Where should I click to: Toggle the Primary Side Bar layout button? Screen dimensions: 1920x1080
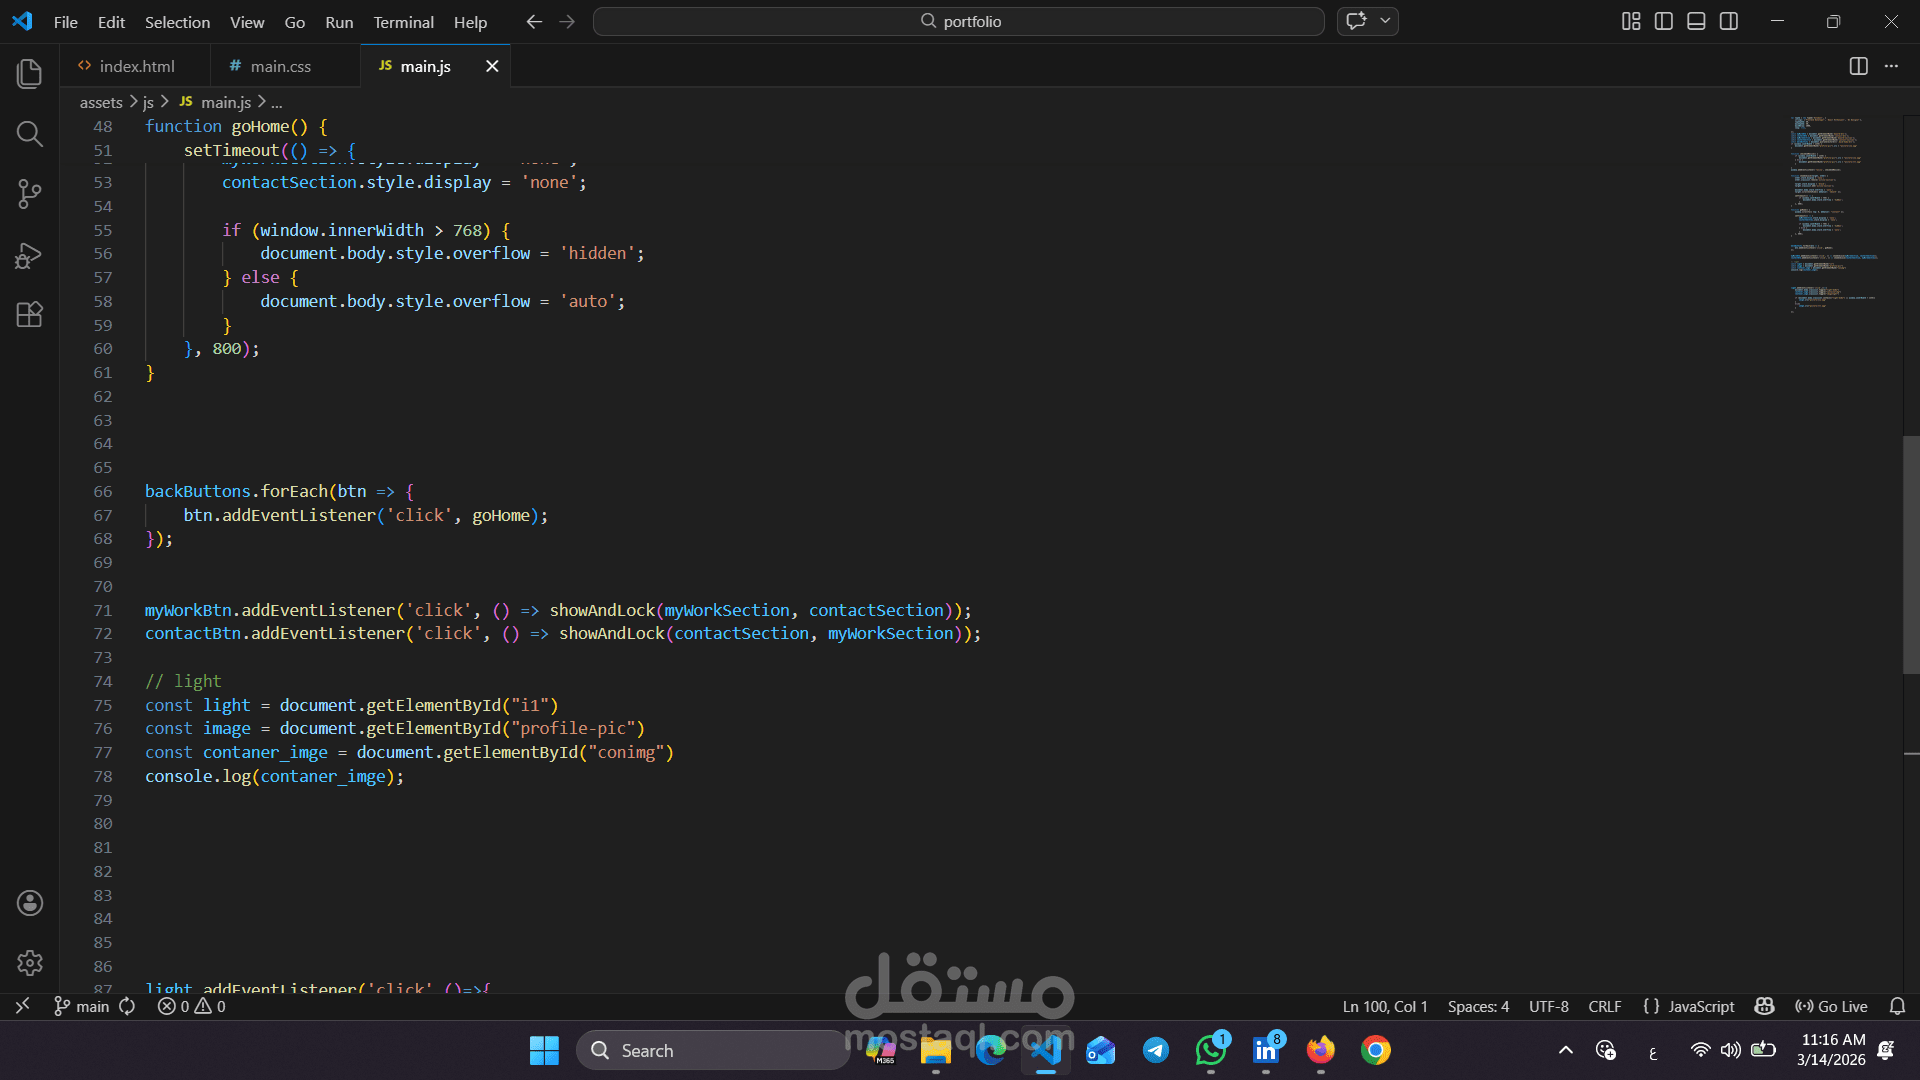(x=1664, y=21)
